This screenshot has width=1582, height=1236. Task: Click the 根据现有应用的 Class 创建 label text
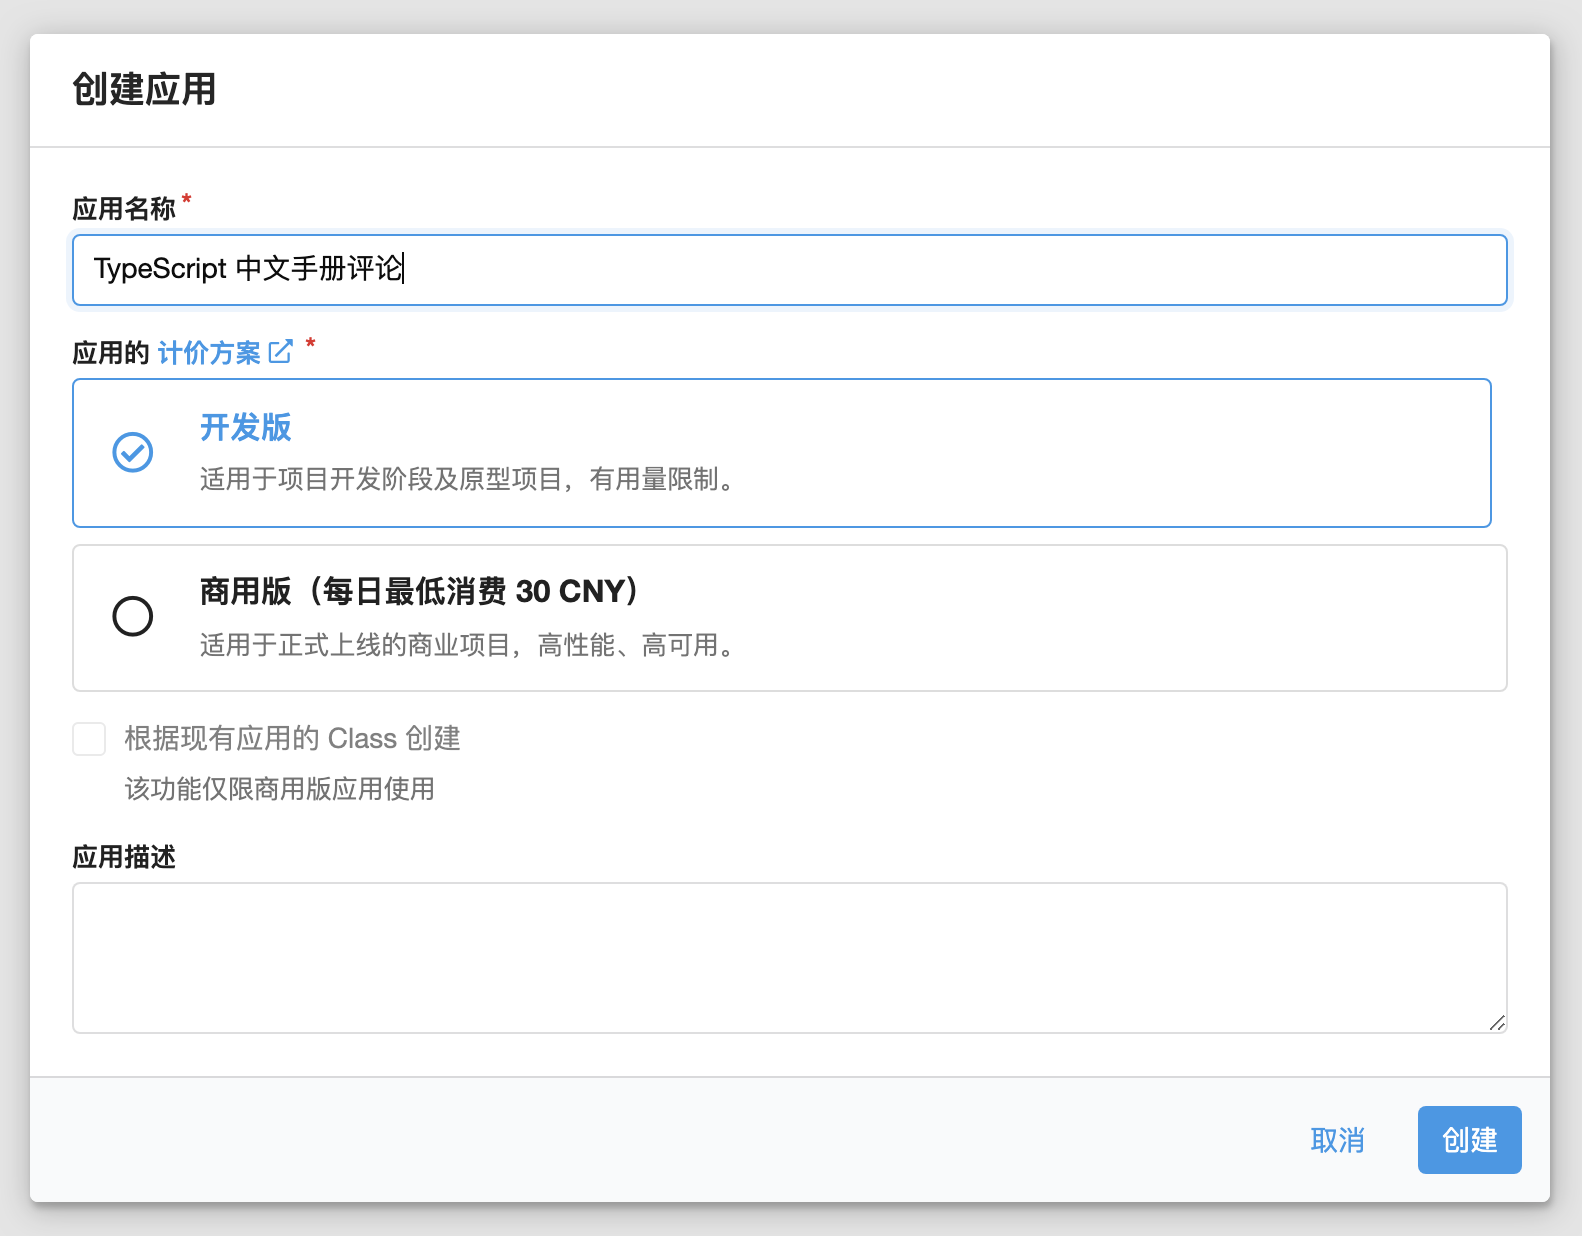coord(292,739)
